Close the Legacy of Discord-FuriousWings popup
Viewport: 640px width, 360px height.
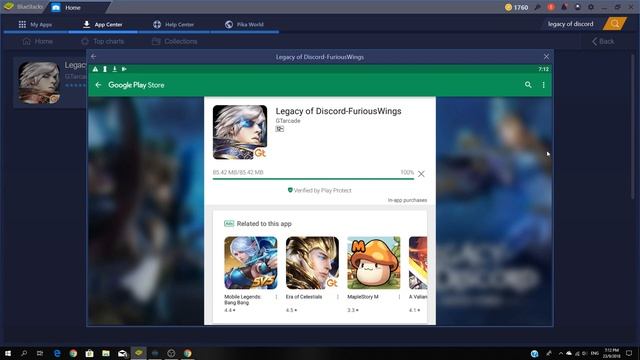(547, 56)
